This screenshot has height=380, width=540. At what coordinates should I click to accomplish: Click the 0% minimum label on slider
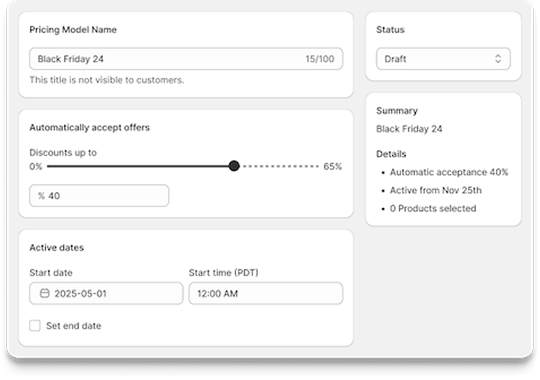(36, 166)
